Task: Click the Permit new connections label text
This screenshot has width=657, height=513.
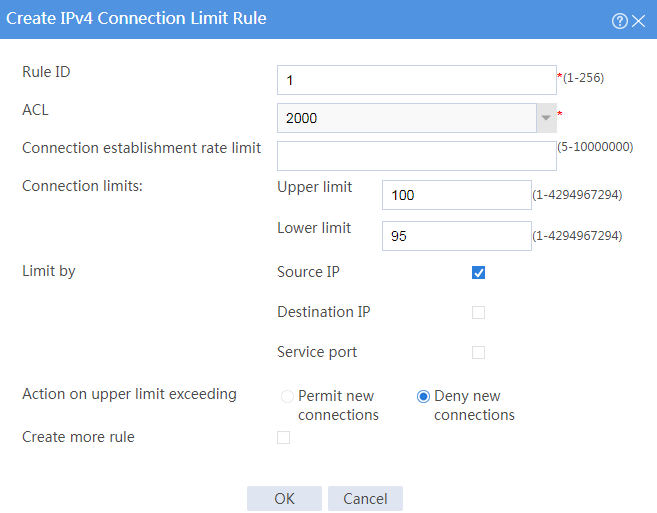Action: pos(338,405)
